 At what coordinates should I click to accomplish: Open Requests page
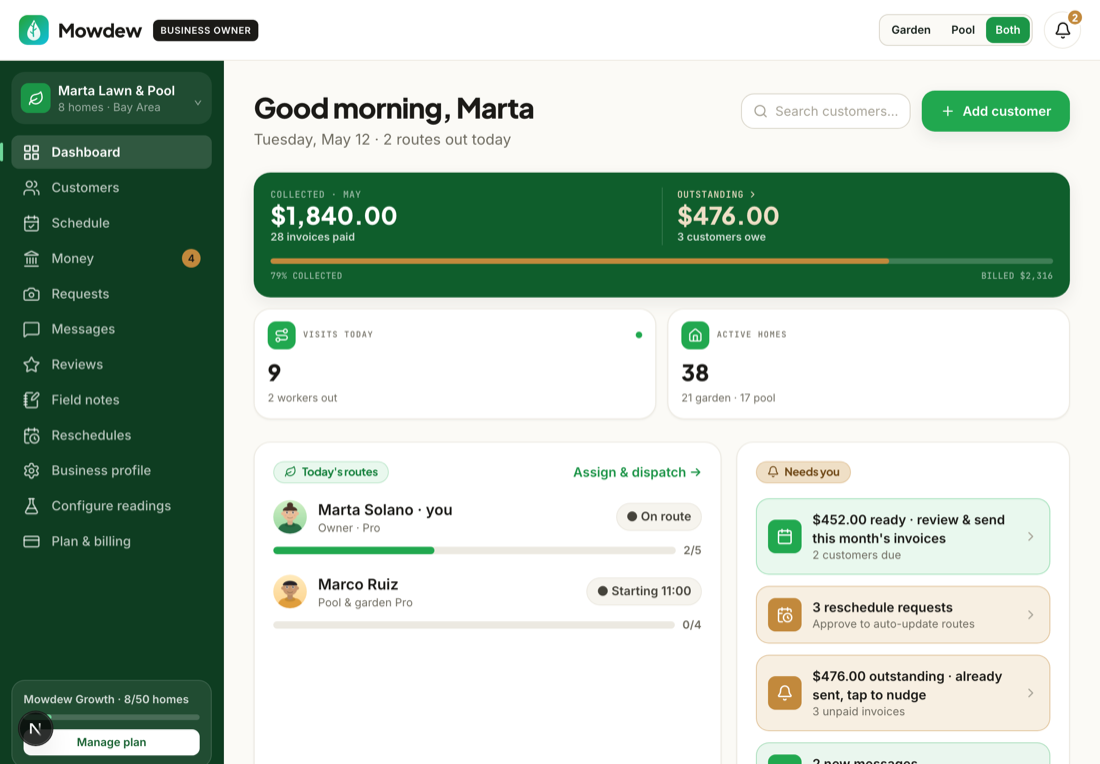[x=112, y=294]
